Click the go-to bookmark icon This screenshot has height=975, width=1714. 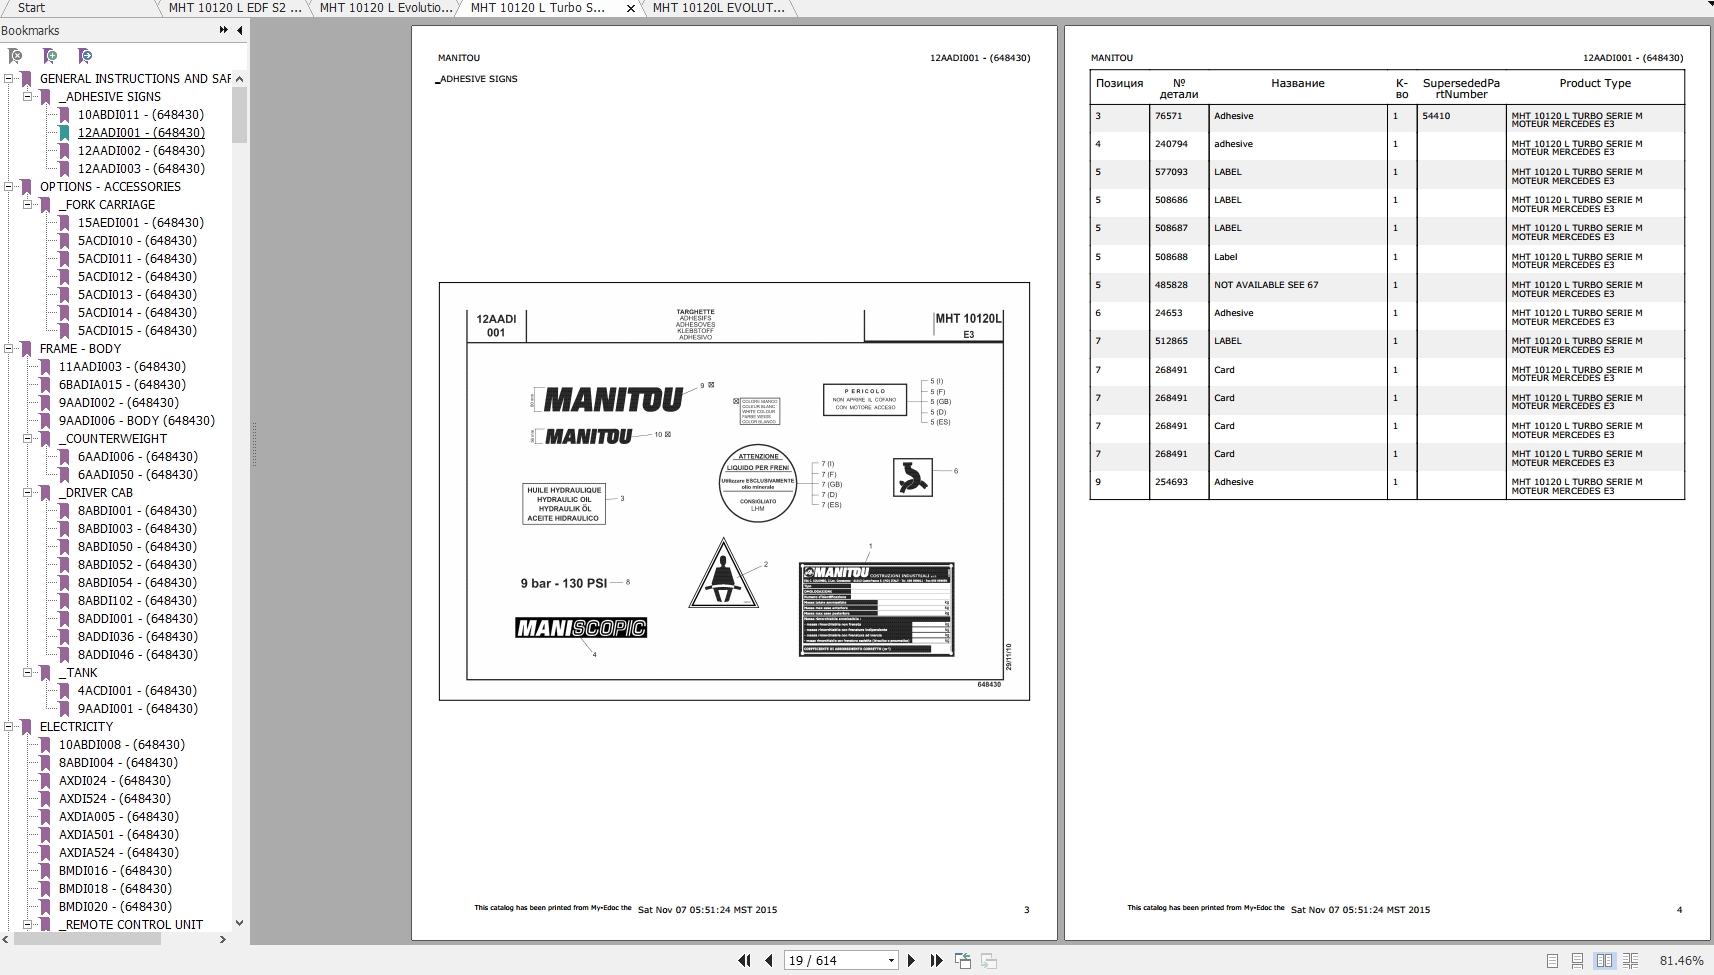pos(86,56)
